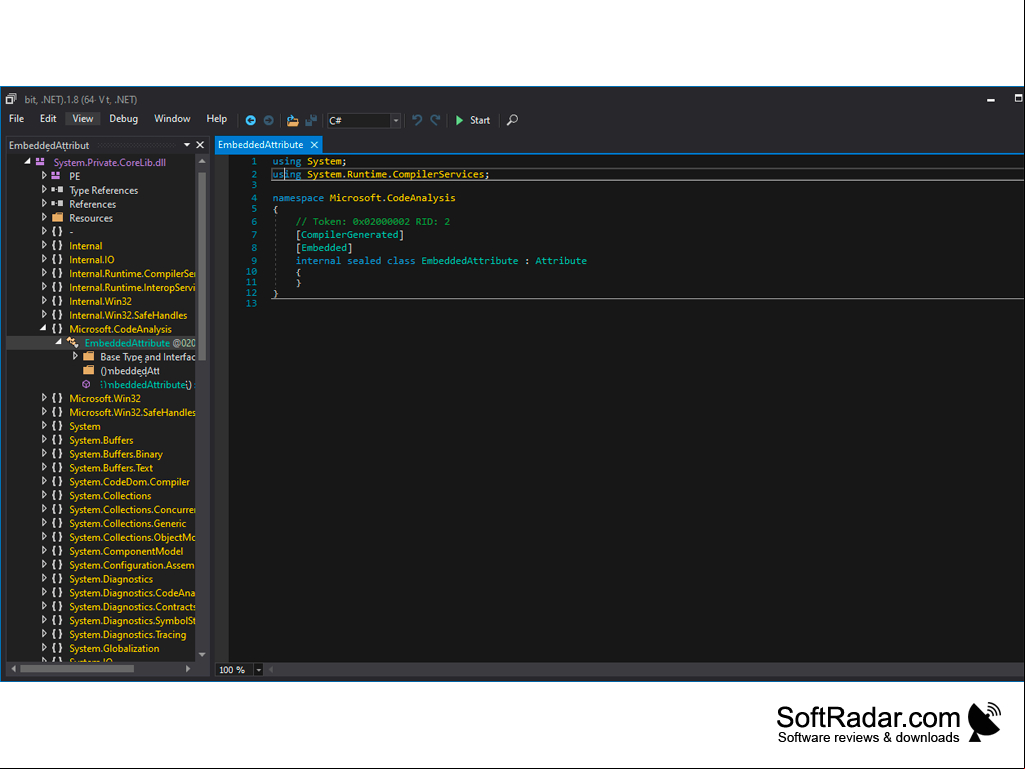1025x769 pixels.
Task: Collapse the System.Private.CoreLib.dll node
Action: point(27,162)
